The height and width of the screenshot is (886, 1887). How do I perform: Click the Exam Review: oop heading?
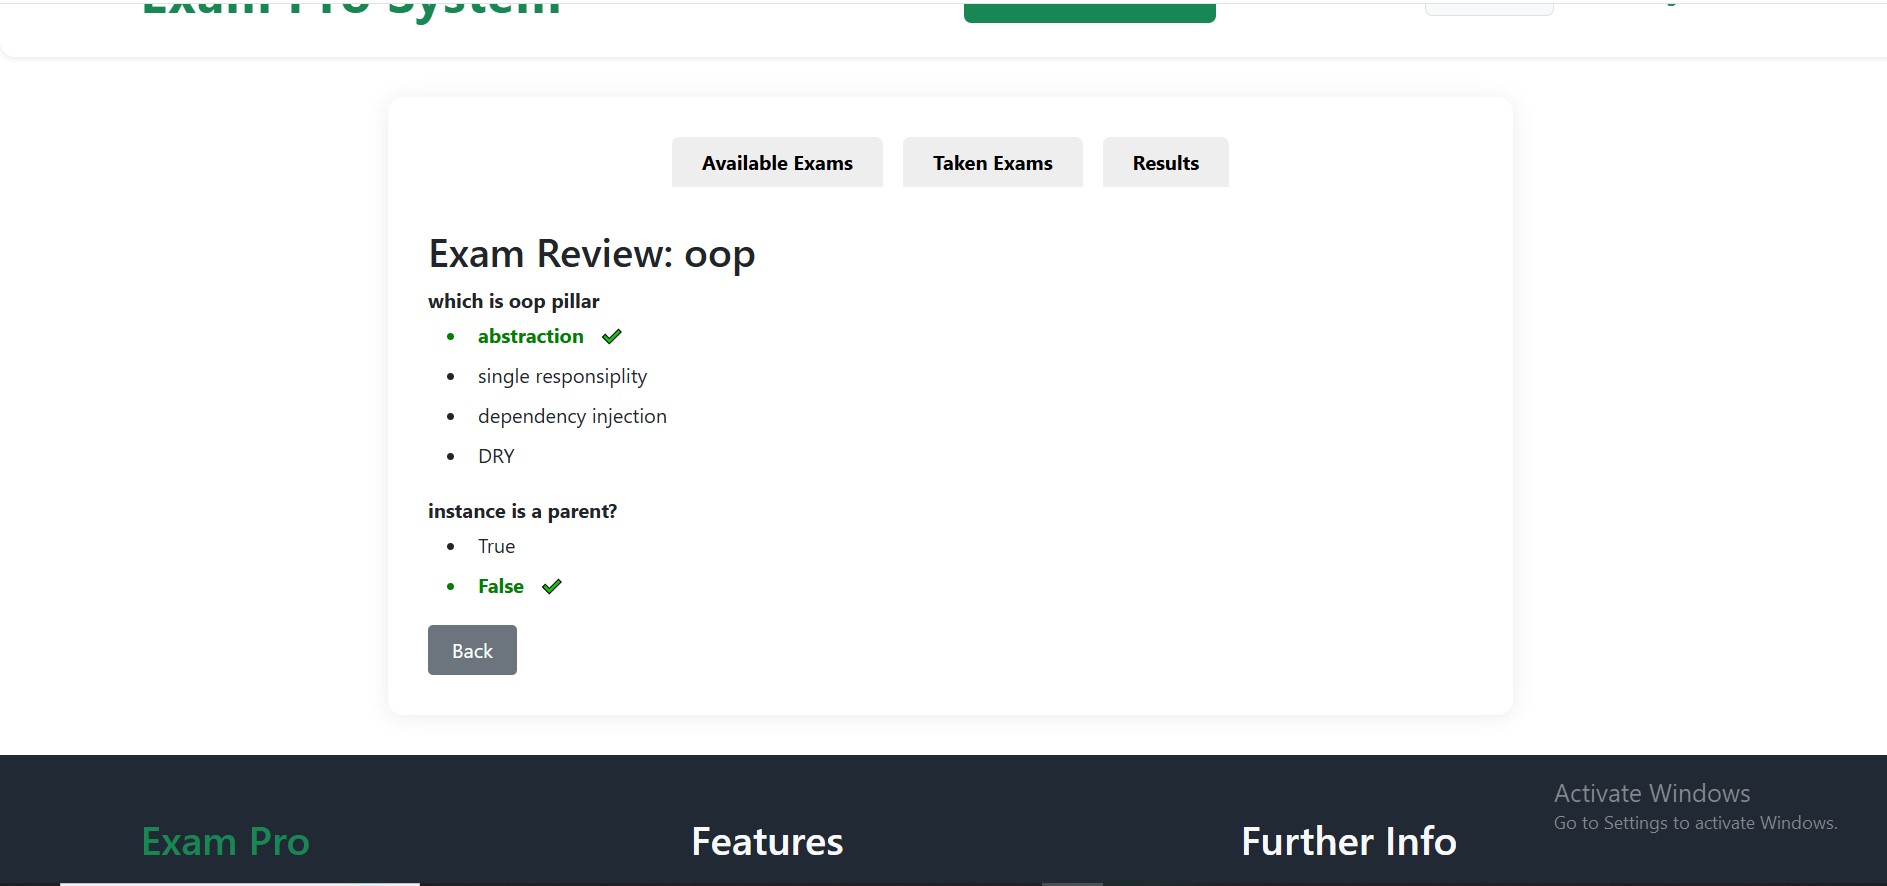[591, 254]
